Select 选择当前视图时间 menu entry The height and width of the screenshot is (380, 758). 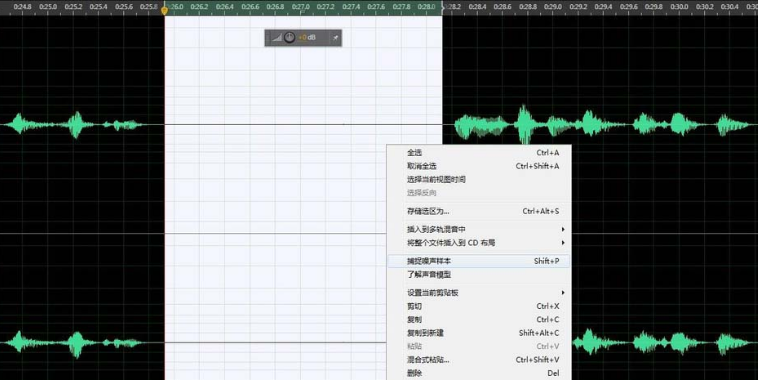(479, 179)
